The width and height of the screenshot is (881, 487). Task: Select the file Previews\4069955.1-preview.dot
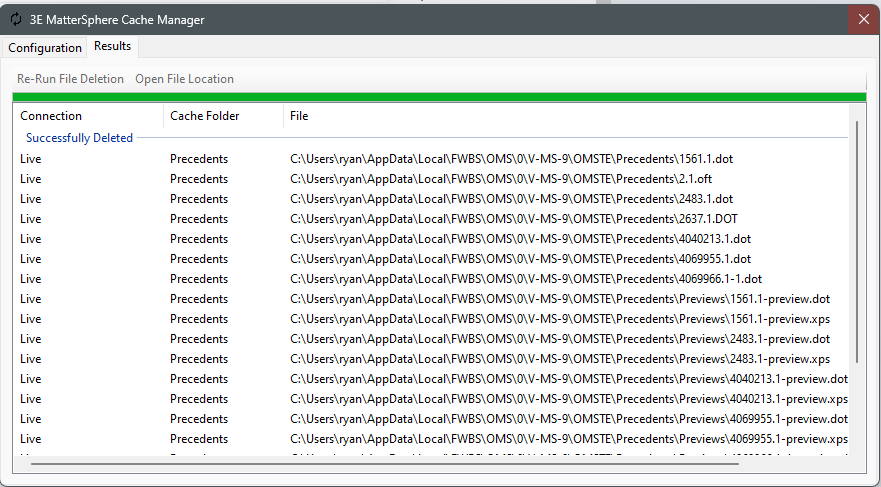[569, 419]
